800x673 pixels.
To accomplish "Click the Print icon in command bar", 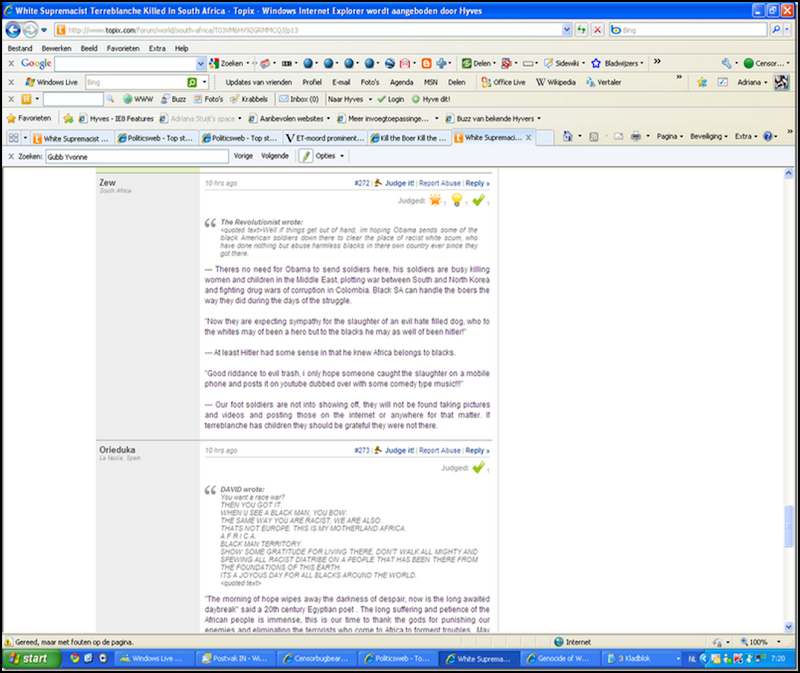I will (x=636, y=136).
